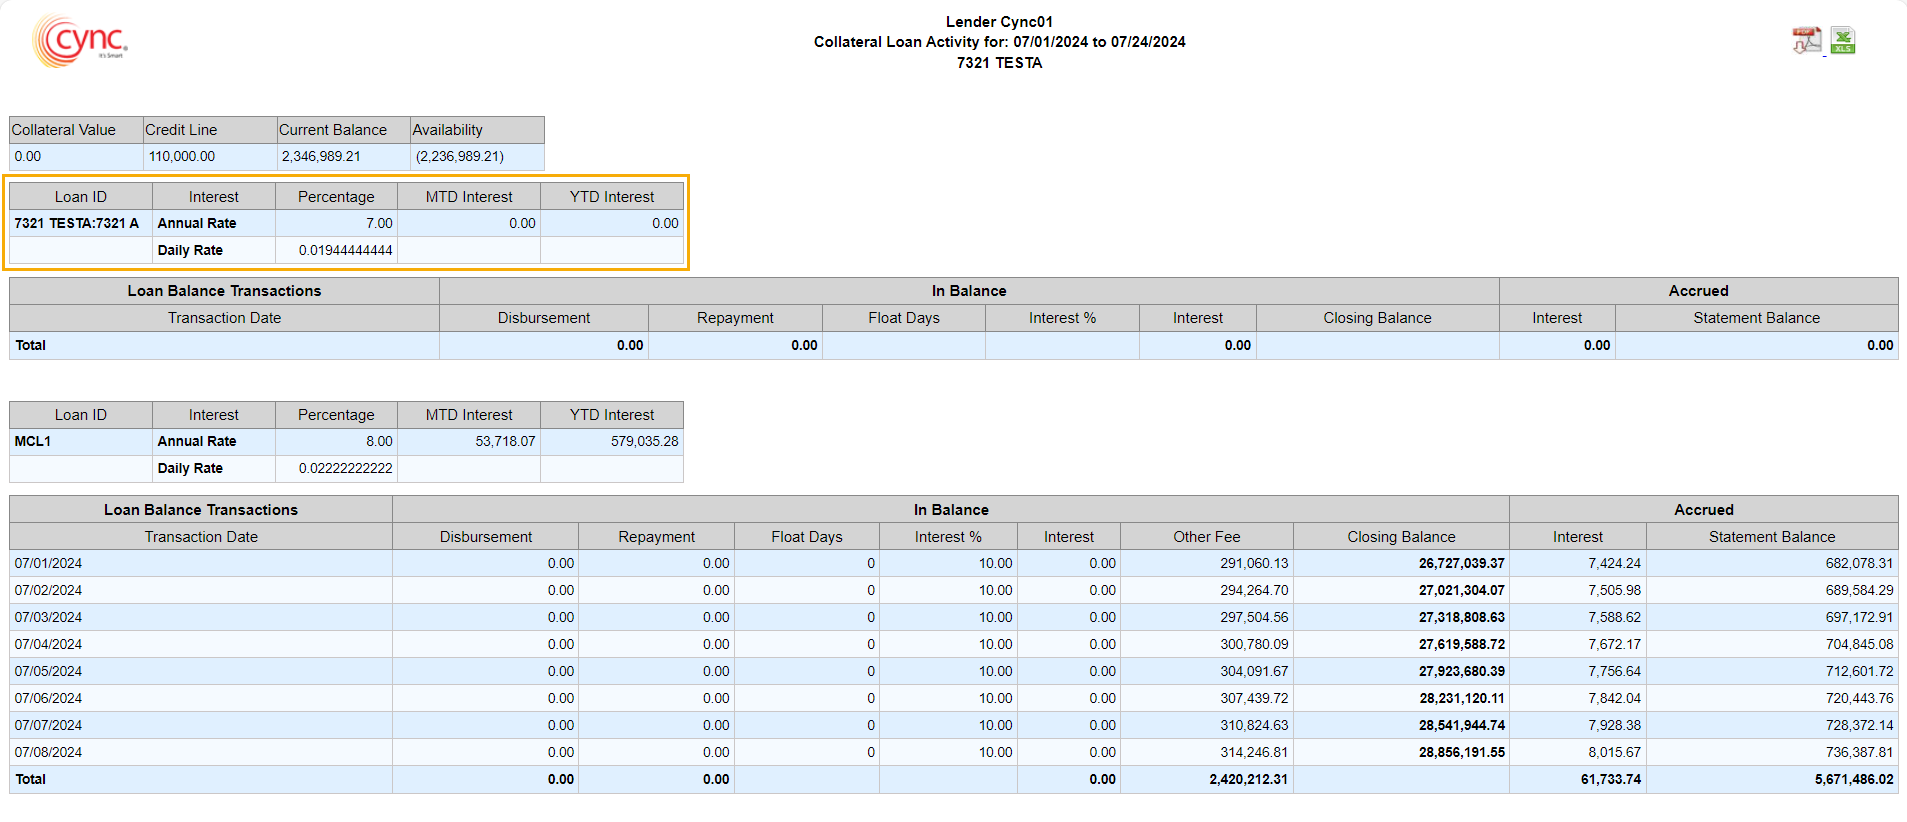Image resolution: width=1907 pixels, height=822 pixels.
Task: Click the 7321 TESTA:7321 A loan ID
Action: (77, 223)
